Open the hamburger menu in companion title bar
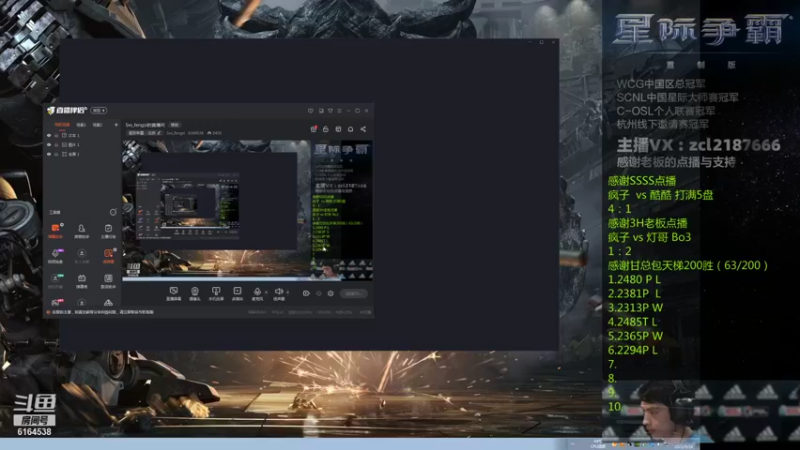The height and width of the screenshot is (450, 800). pos(339,111)
